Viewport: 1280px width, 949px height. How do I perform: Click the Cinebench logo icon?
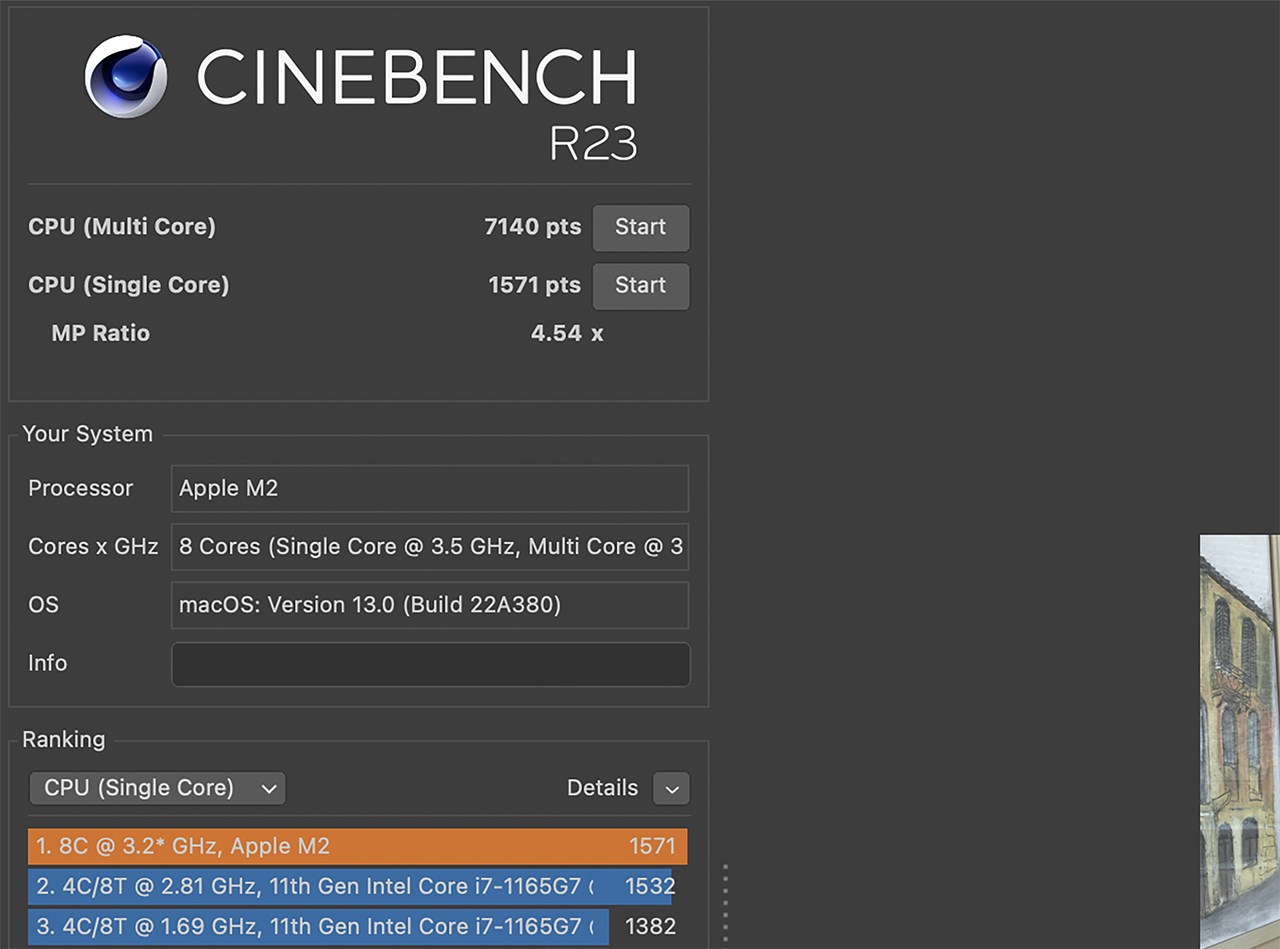[126, 77]
